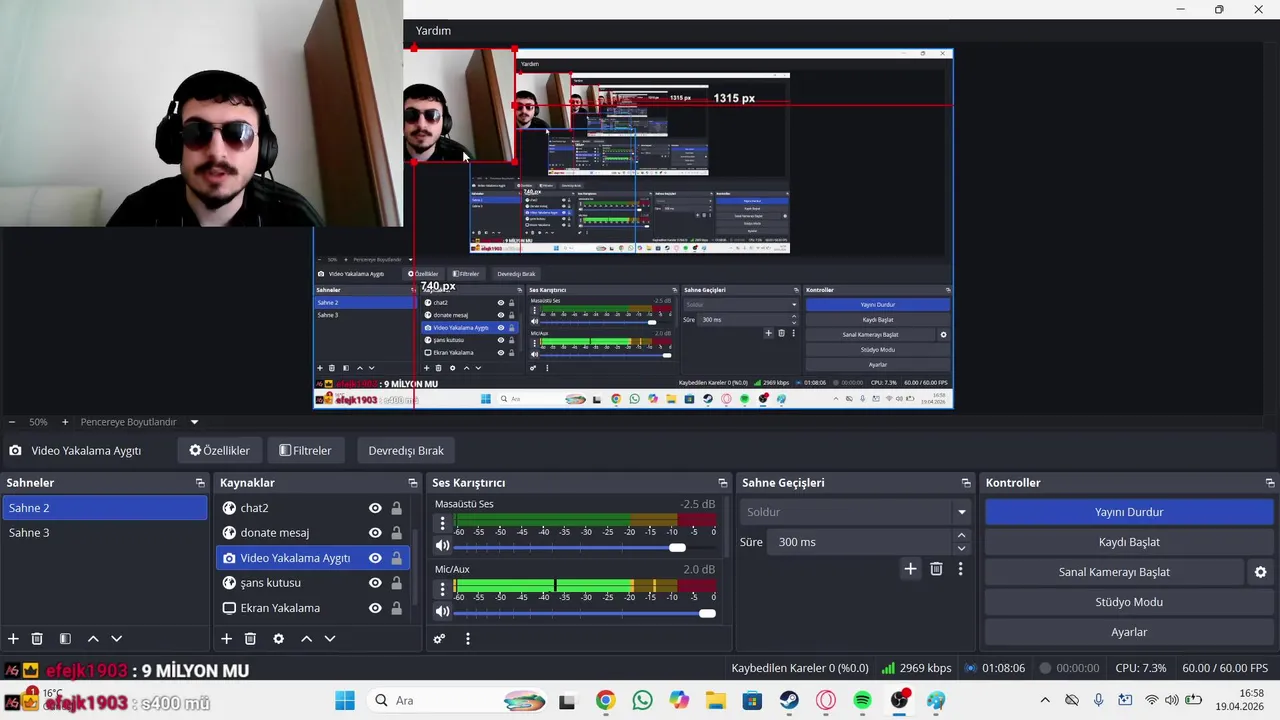Click the Süre 300 ms duration field
Screen dimensions: 1280x720
pyautogui.click(x=861, y=542)
